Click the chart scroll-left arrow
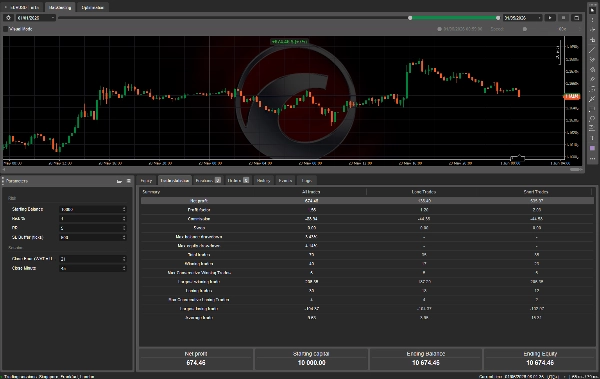 pos(4,169)
